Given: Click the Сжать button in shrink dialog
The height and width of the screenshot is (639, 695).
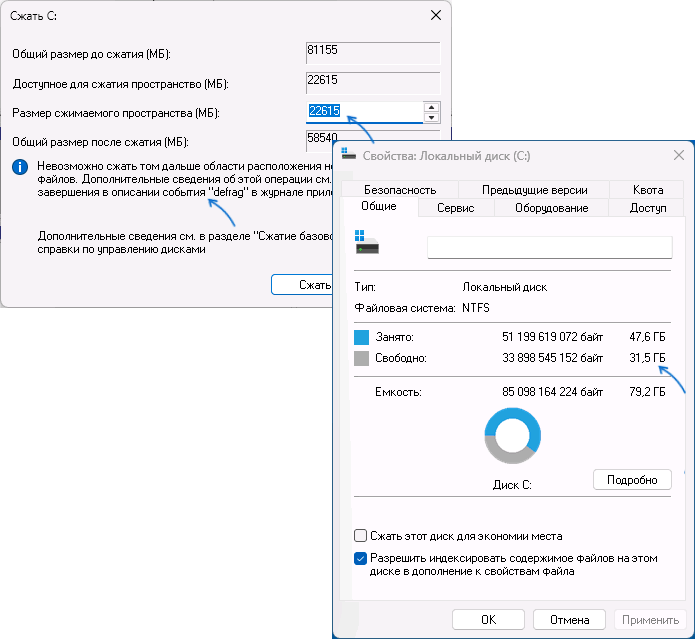Looking at the screenshot, I should click(302, 284).
